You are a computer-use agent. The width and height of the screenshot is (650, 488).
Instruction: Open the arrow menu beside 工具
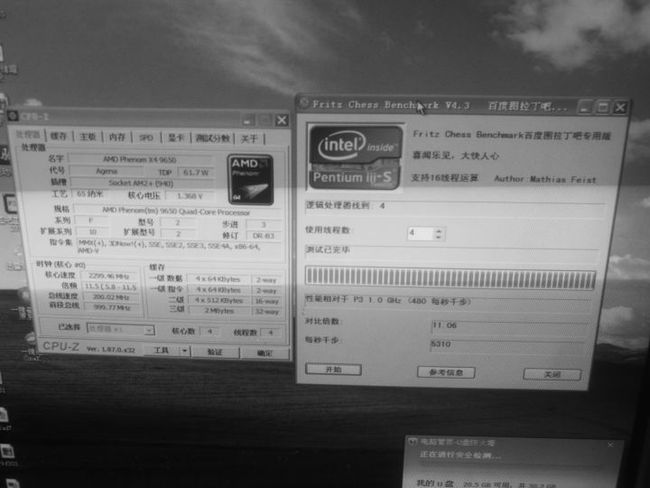[x=184, y=351]
